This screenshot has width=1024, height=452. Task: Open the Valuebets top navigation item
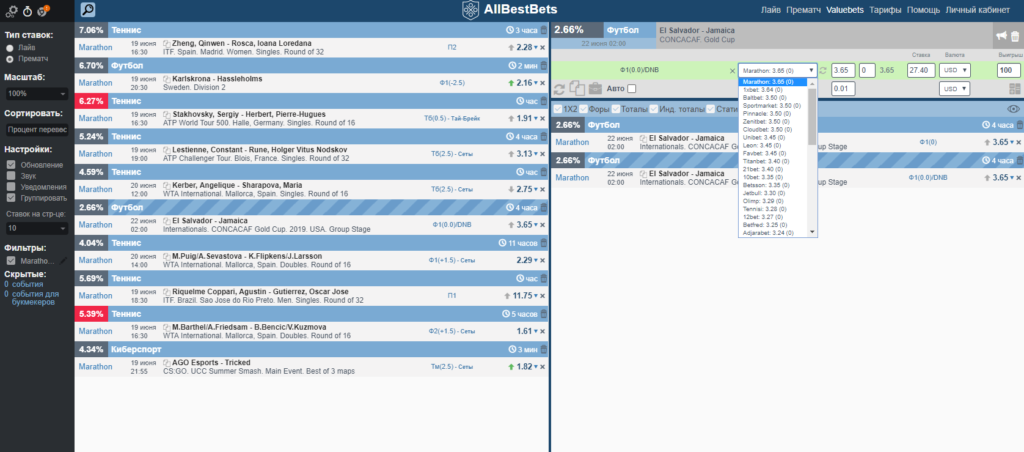844,10
